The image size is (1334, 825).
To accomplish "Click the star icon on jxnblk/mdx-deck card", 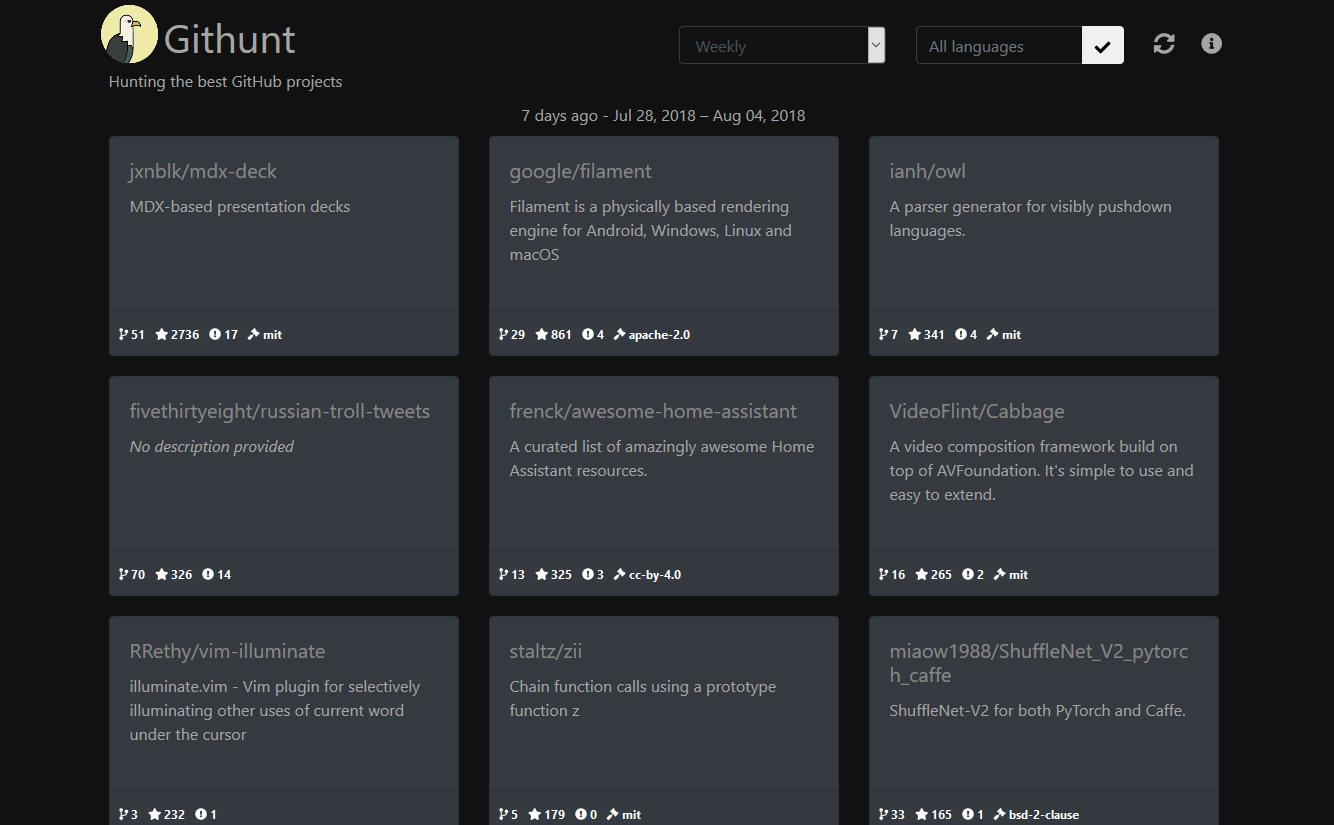I will coord(162,335).
